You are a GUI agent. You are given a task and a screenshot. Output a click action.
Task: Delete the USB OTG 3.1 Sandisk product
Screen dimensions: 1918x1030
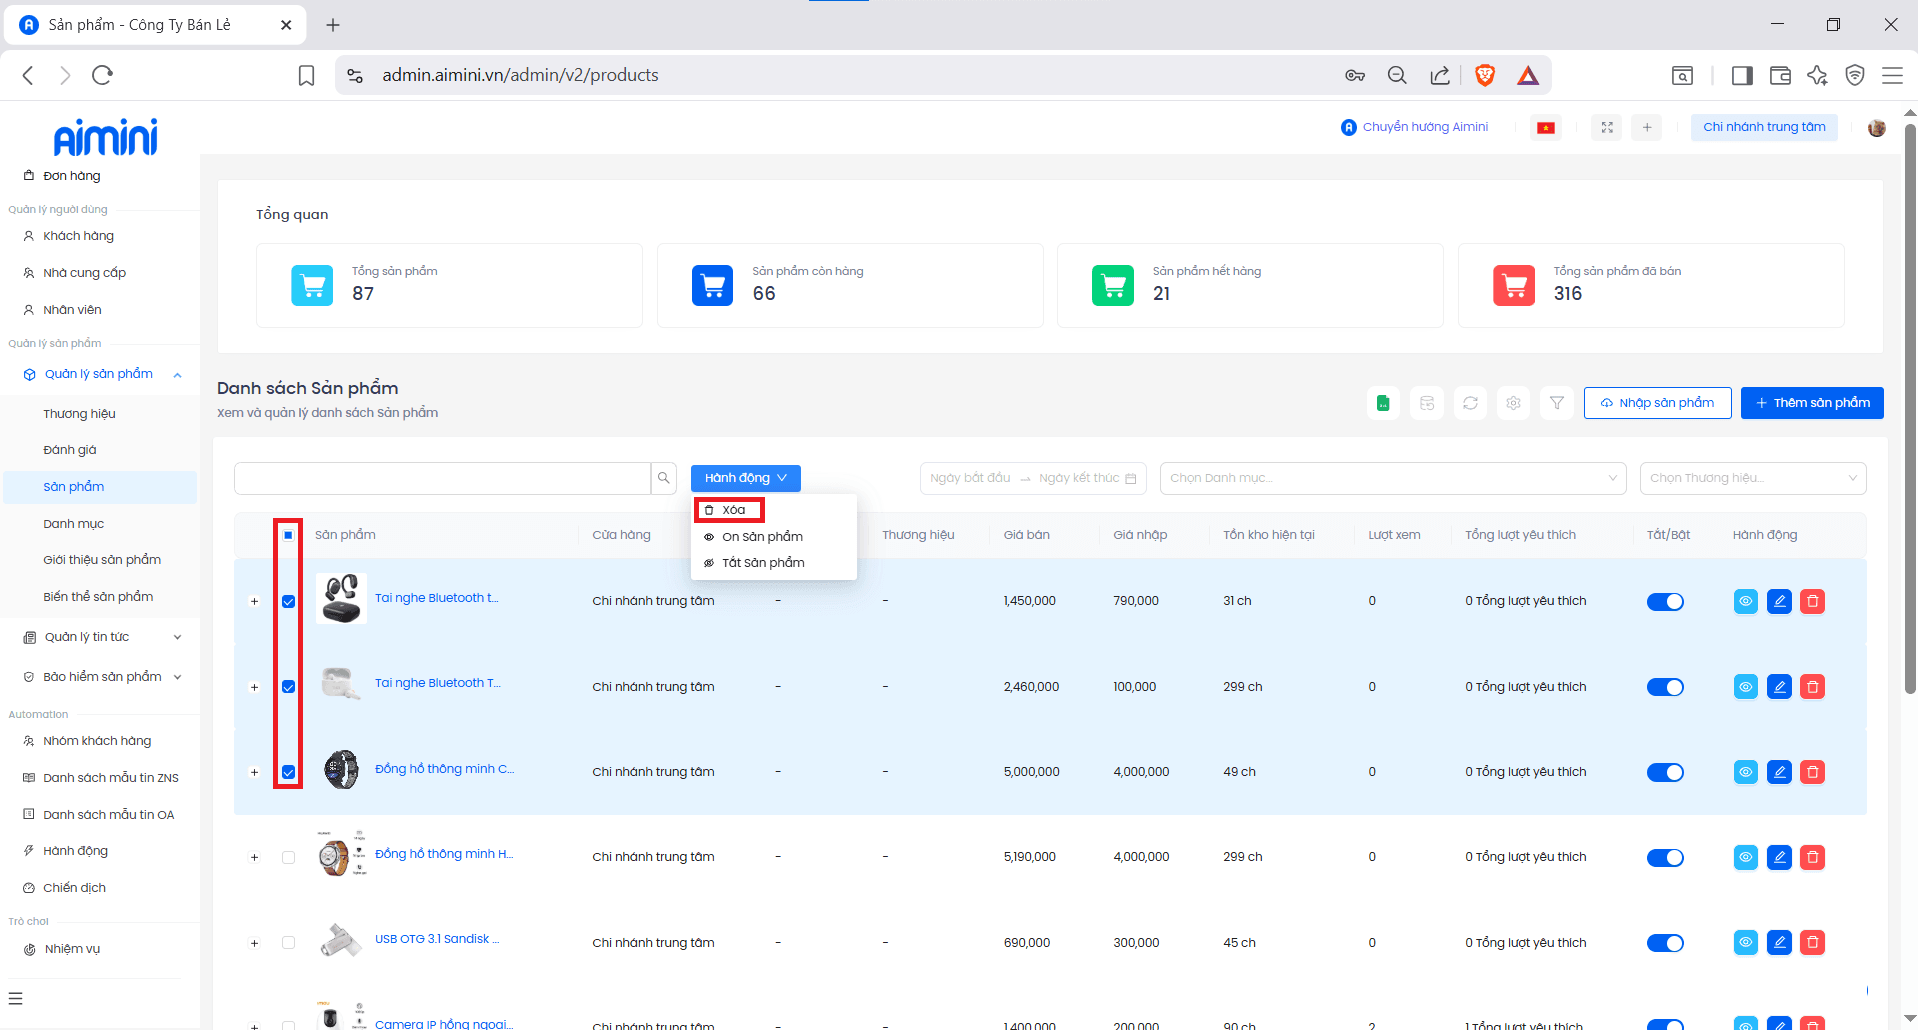pyautogui.click(x=1812, y=943)
